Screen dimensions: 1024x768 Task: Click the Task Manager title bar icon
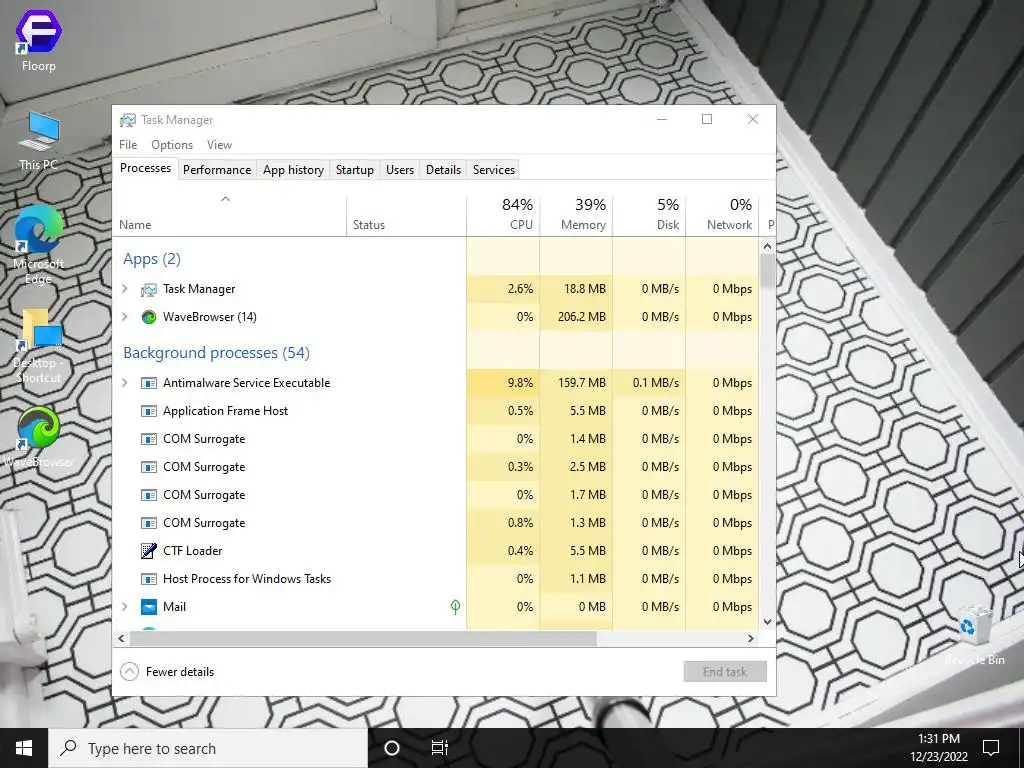coord(128,120)
